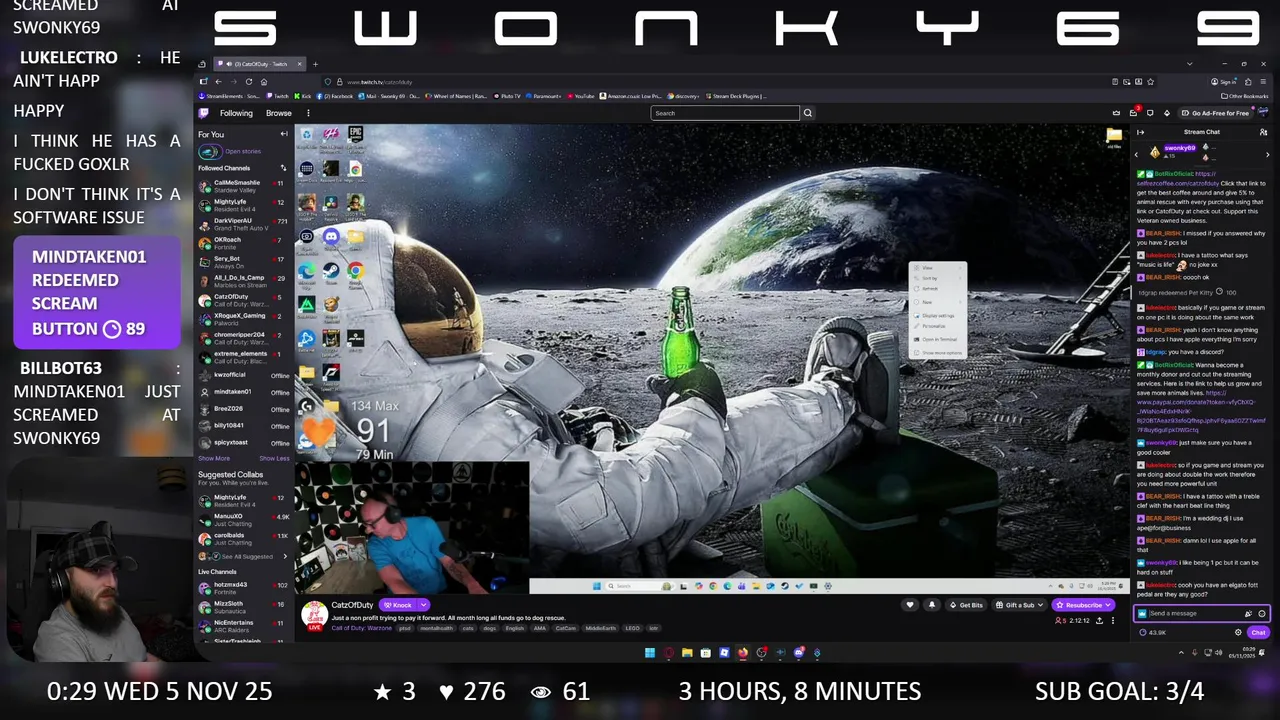This screenshot has width=1280, height=720.
Task: Go to browser home page
Action: [264, 82]
